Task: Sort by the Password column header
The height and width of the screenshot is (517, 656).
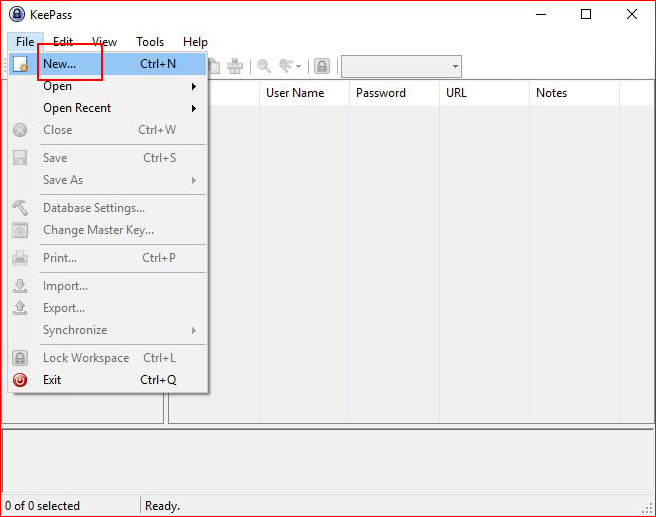Action: click(x=394, y=93)
